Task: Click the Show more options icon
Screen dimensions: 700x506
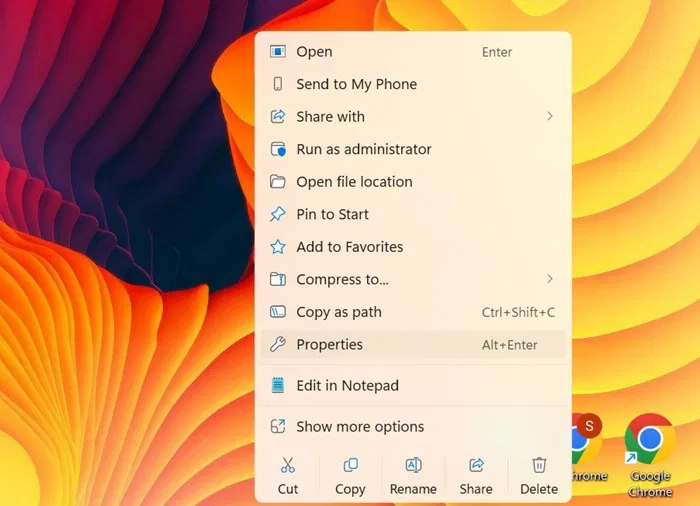Action: coord(278,427)
